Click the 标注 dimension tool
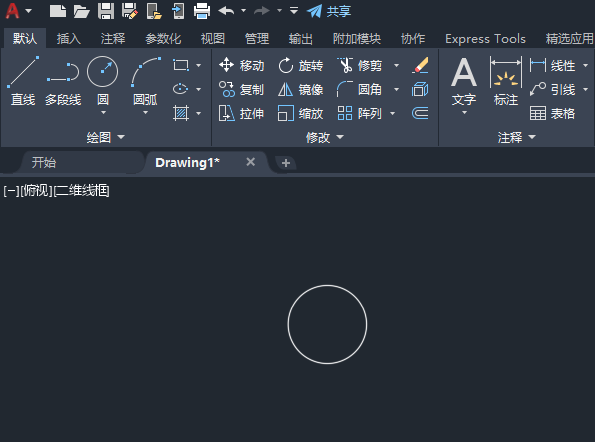This screenshot has width=595, height=442. point(506,81)
